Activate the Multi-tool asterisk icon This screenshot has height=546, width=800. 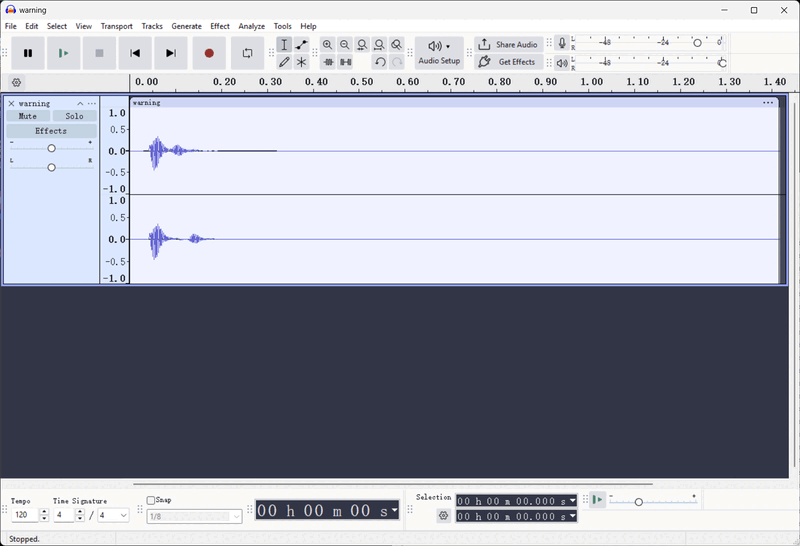coord(301,62)
